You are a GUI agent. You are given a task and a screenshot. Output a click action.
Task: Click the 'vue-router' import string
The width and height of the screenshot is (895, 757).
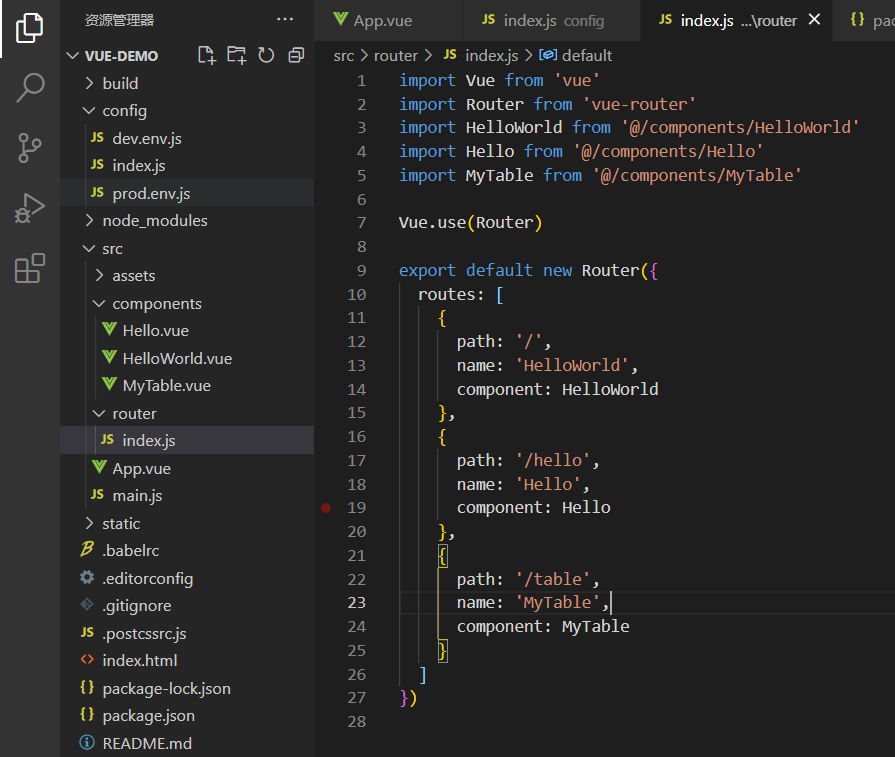pos(639,104)
